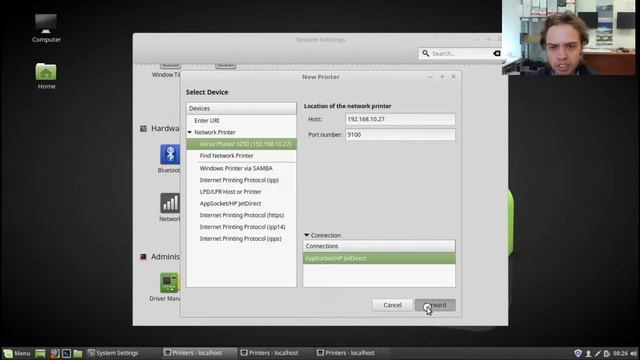Screen dimensions: 640x360
Task: Minimize the New Printer dialog
Action: pos(431,77)
